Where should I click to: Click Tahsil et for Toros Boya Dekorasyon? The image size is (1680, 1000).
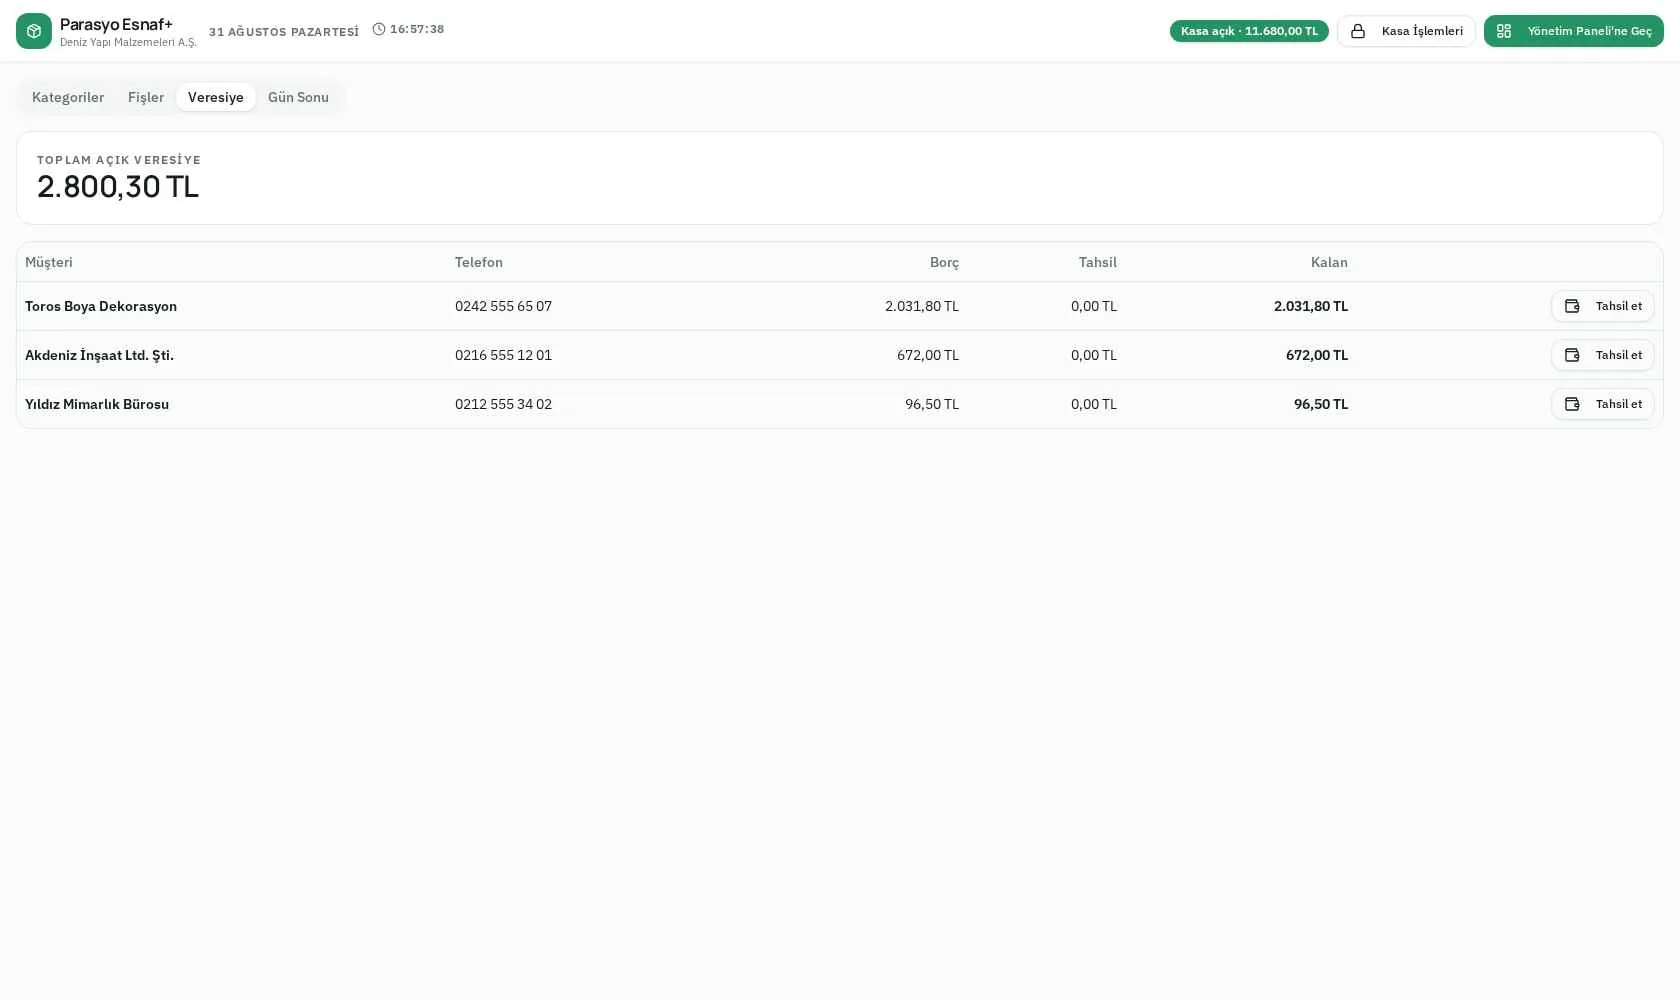pyautogui.click(x=1603, y=306)
